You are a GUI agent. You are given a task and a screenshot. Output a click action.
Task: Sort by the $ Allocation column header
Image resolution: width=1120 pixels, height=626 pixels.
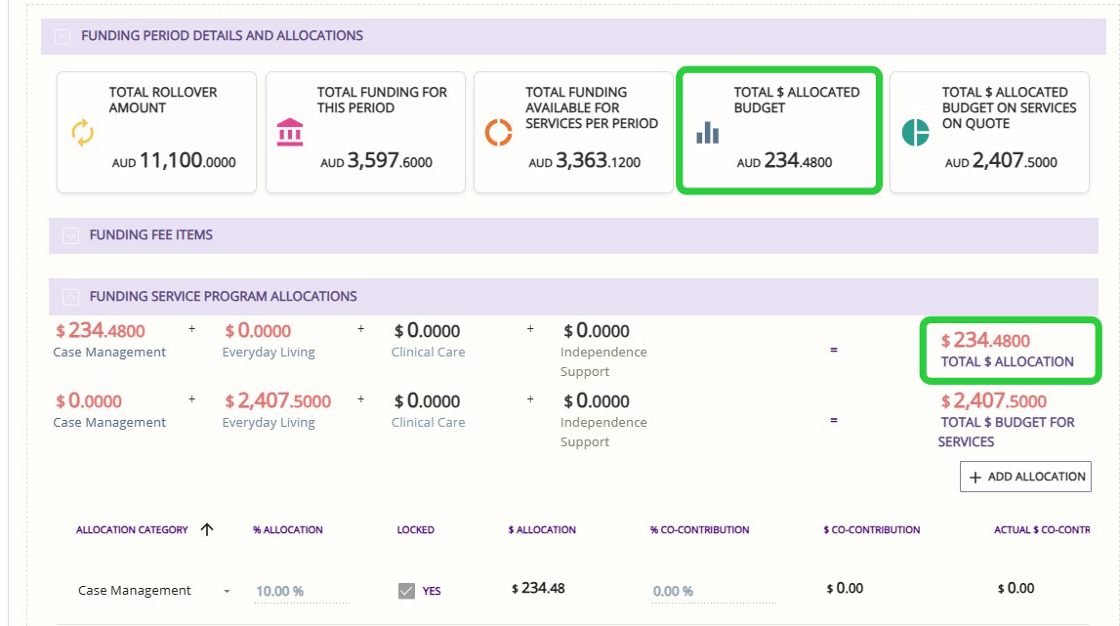click(542, 530)
